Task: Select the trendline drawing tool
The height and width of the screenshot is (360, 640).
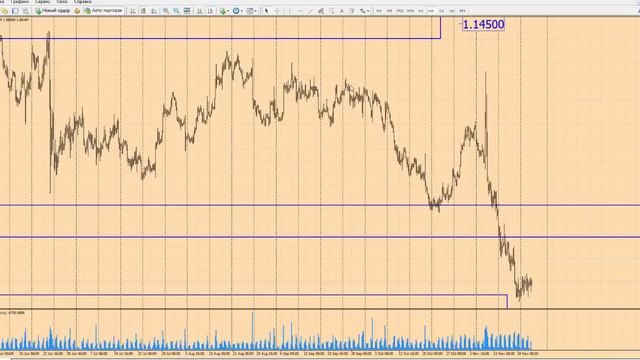Action: [x=311, y=11]
